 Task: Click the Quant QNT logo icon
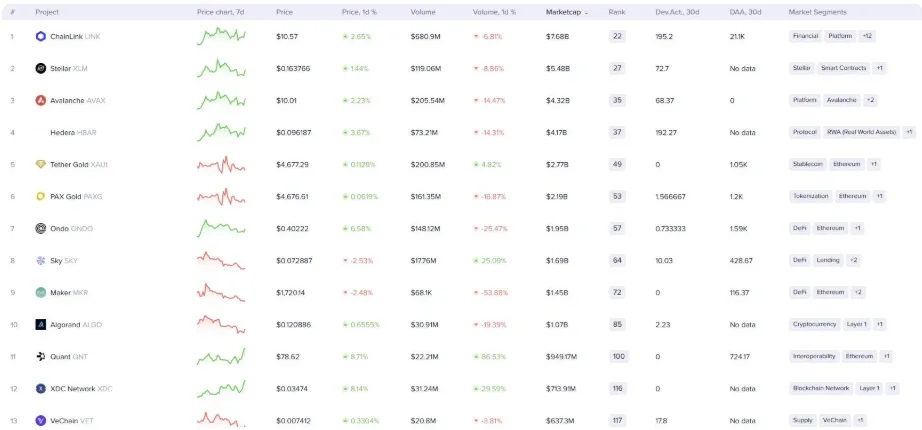pos(41,356)
